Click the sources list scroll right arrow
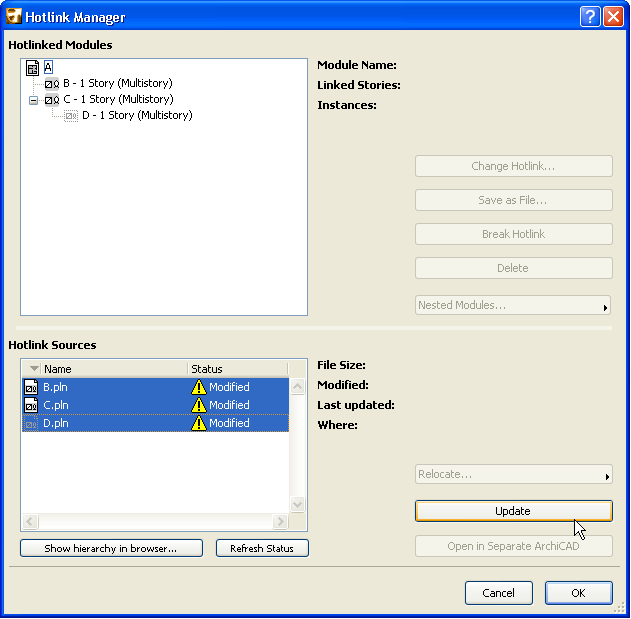This screenshot has height=619, width=631. pos(281,522)
